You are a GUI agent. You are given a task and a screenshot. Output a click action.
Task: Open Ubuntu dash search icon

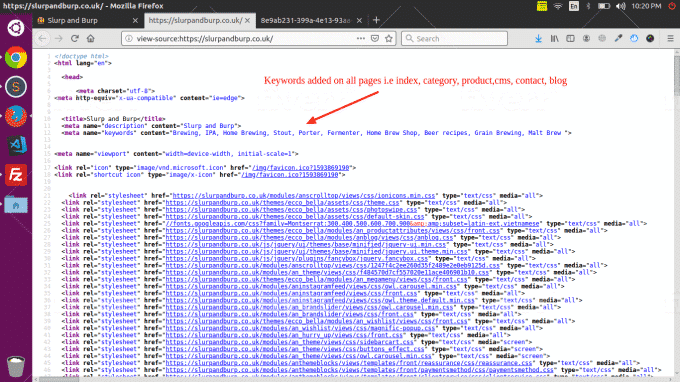point(16,28)
